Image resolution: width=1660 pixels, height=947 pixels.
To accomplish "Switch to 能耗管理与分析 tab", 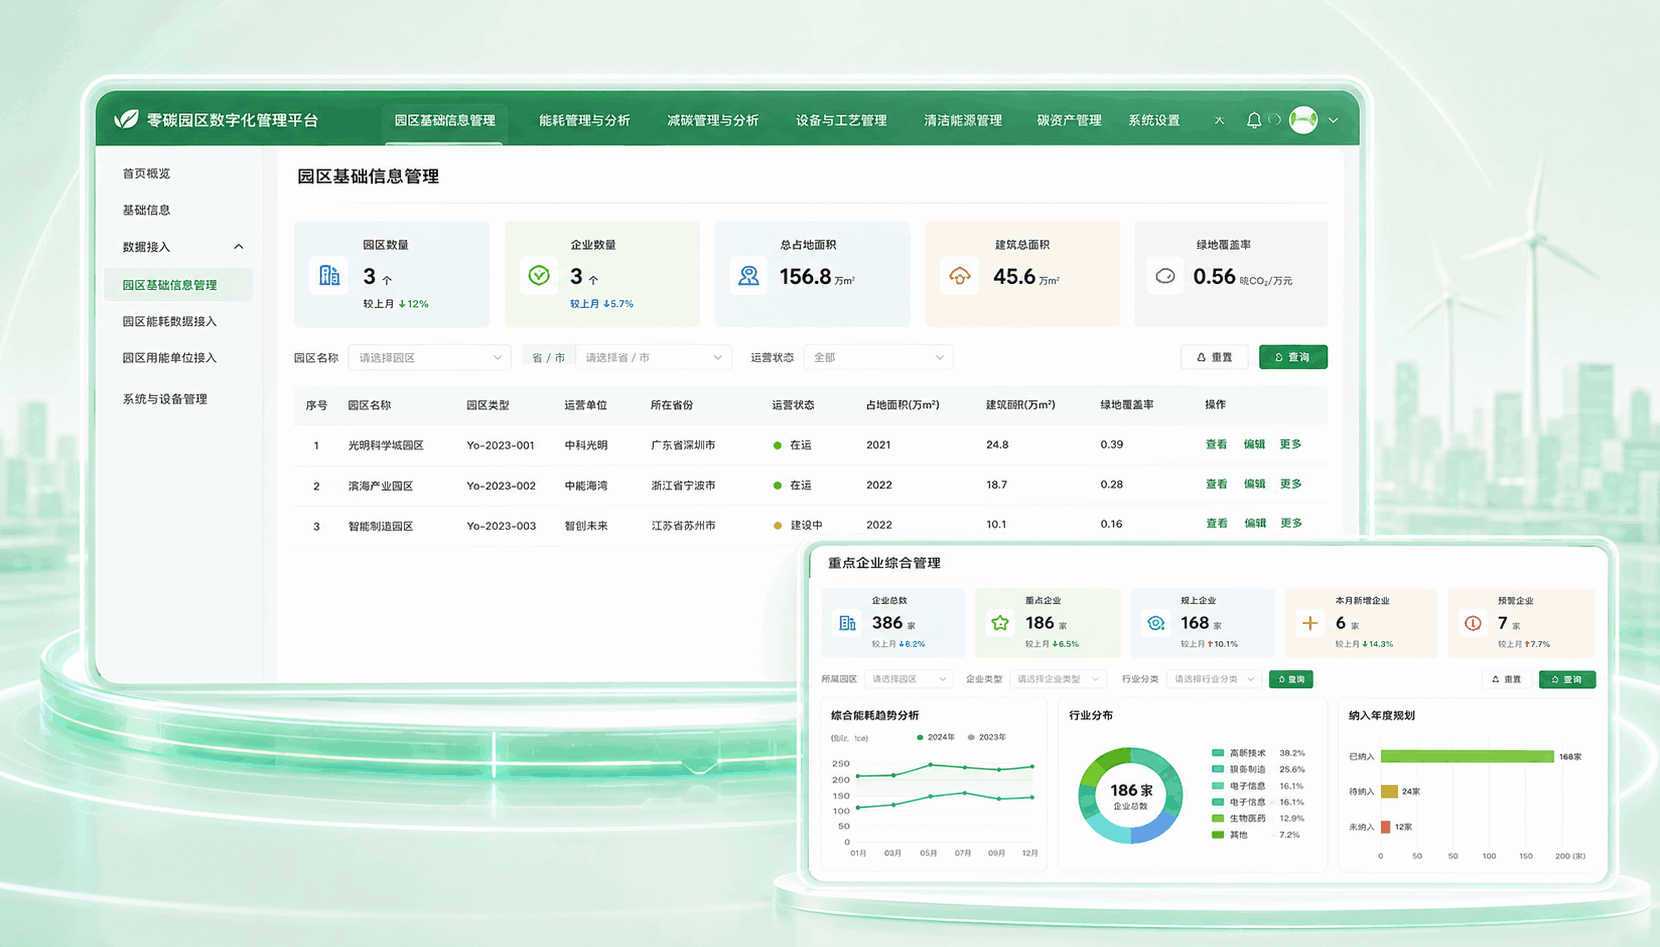I will click(x=584, y=120).
